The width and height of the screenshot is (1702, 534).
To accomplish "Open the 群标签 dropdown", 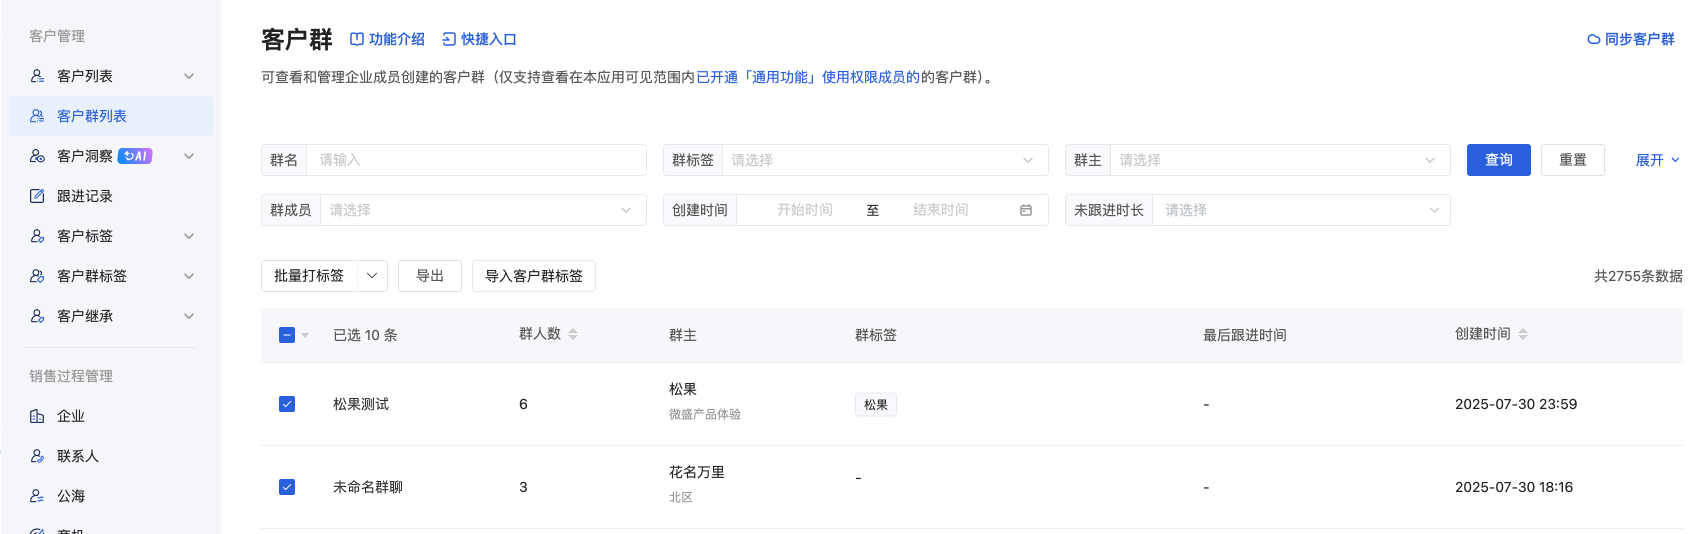I will tap(885, 160).
